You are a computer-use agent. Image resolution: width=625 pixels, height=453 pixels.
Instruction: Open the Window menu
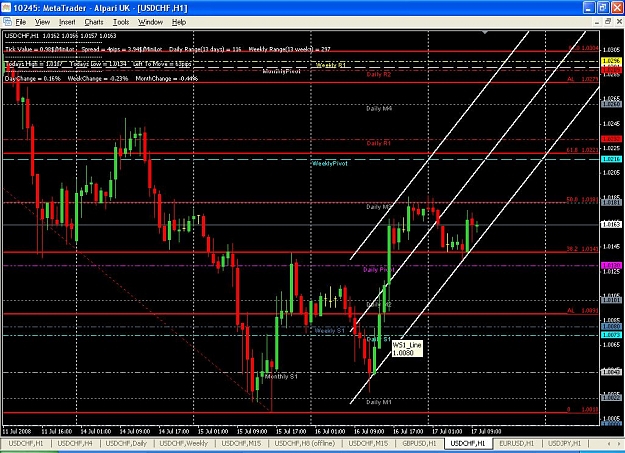(150, 22)
